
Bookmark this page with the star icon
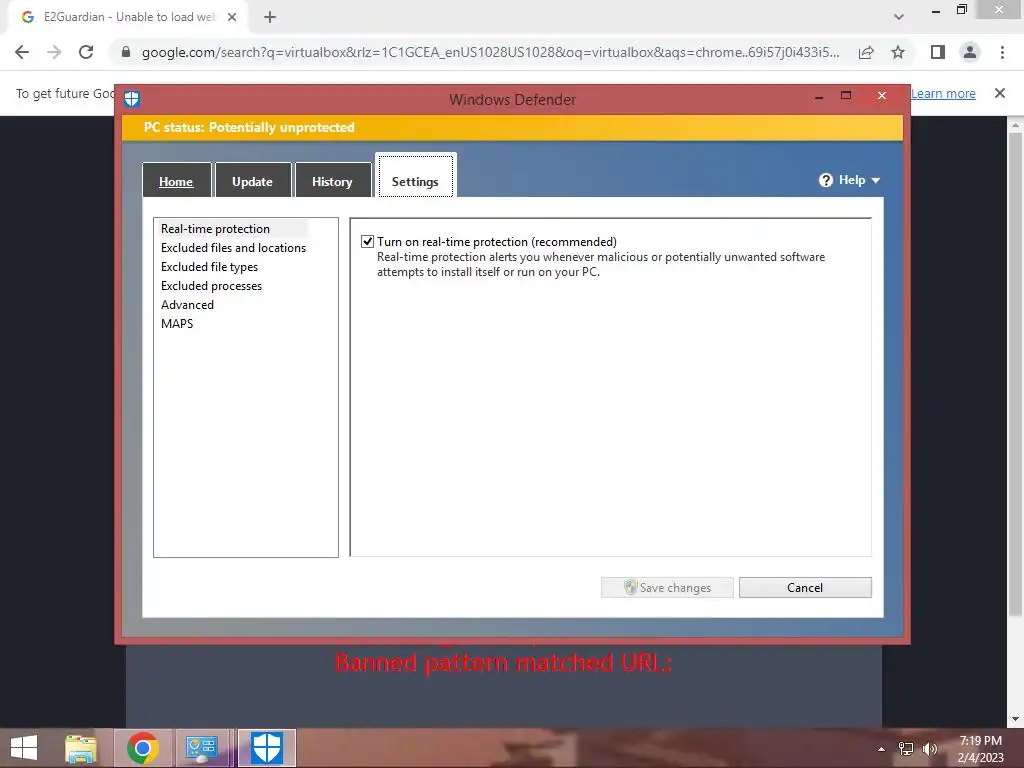(x=898, y=52)
